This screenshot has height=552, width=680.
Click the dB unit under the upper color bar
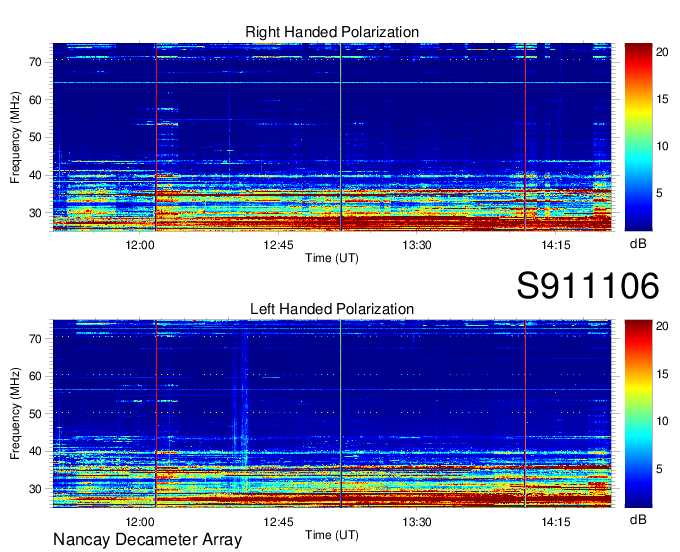pyautogui.click(x=638, y=244)
